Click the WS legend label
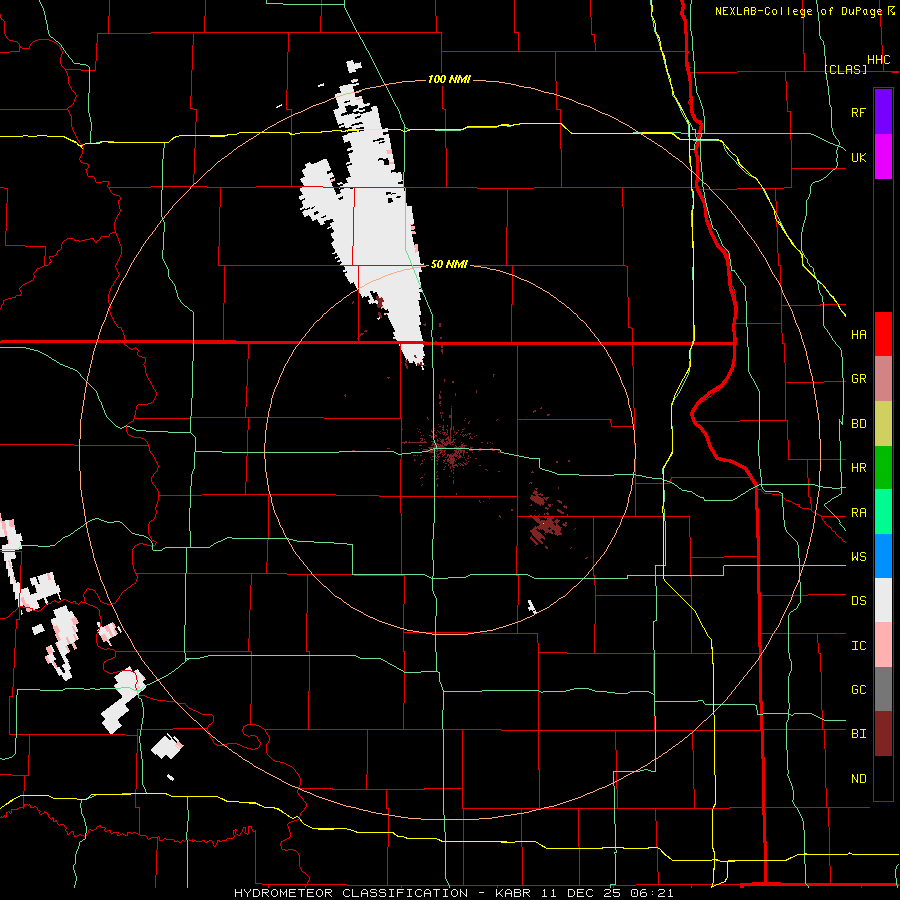The image size is (900, 900). click(858, 557)
